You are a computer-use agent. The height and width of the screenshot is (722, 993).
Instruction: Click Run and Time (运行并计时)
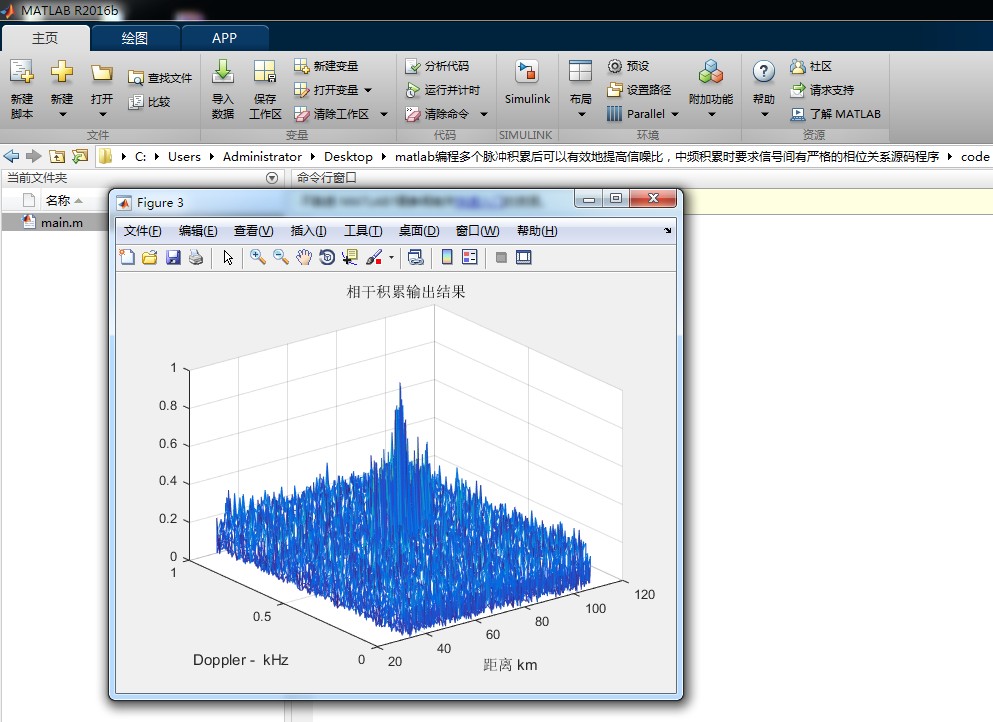[443, 90]
